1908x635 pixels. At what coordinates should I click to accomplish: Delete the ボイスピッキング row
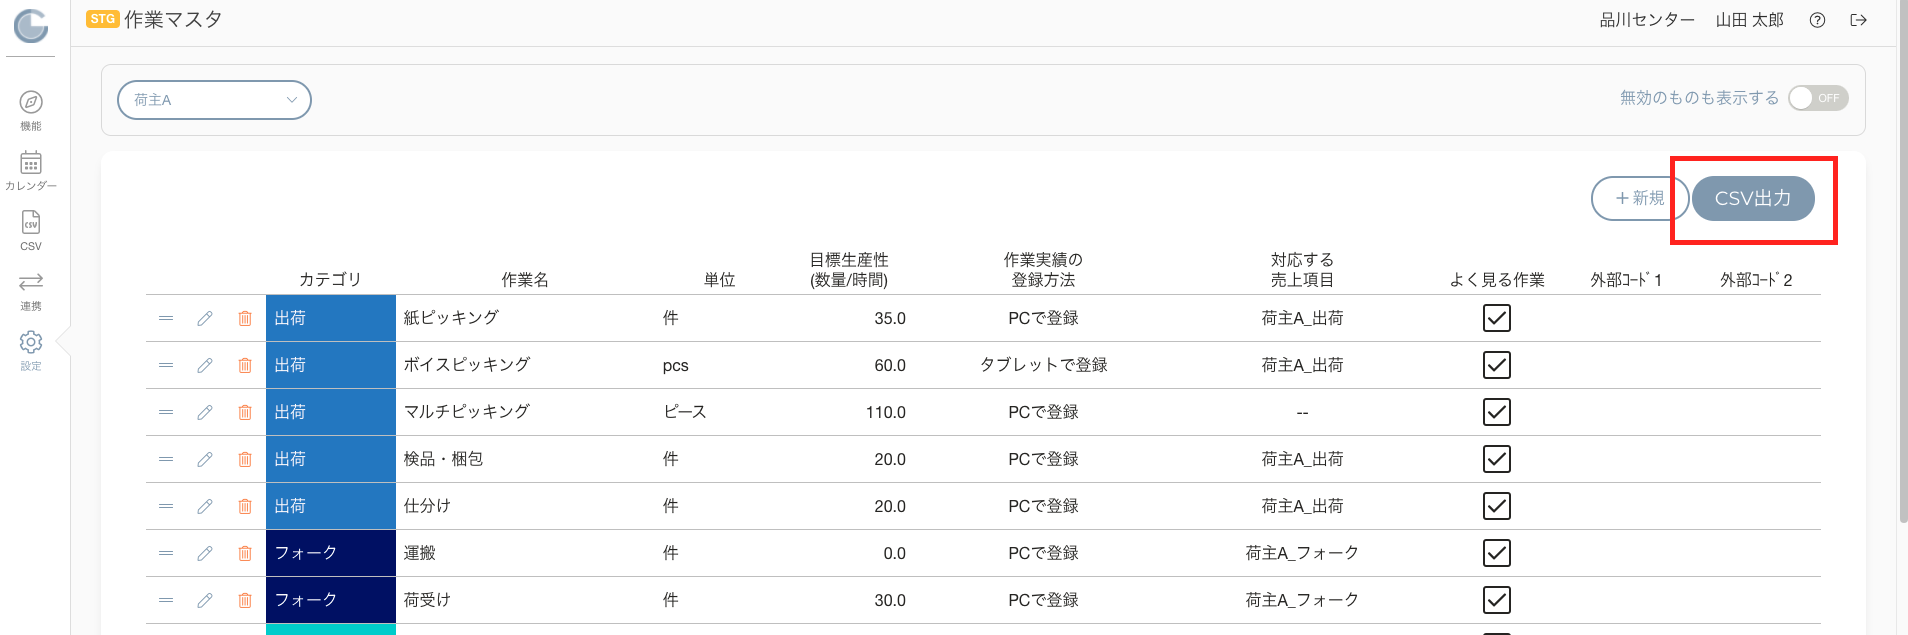click(x=245, y=365)
